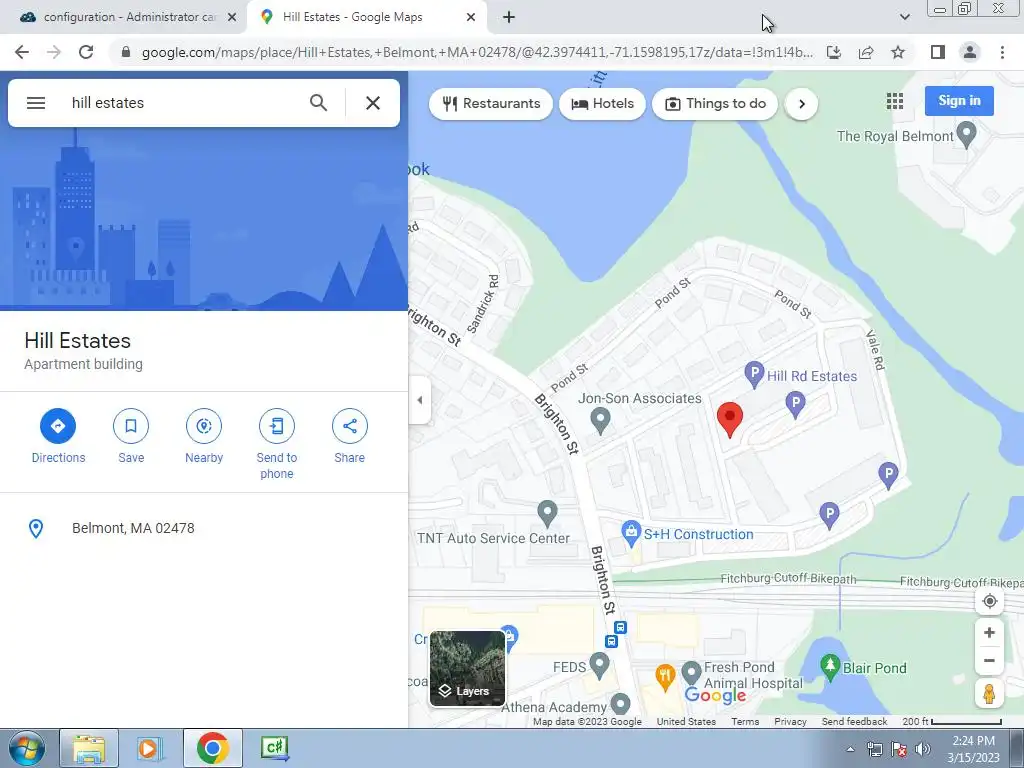Viewport: 1024px width, 768px height.
Task: Open the Layers satellite thumbnail
Action: click(467, 668)
